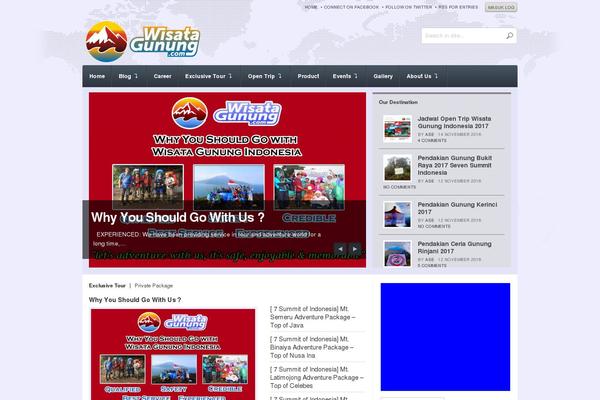Image resolution: width=600 pixels, height=400 pixels.
Task: Open Mt. Binaiya Adventure Package link
Action: click(x=312, y=347)
